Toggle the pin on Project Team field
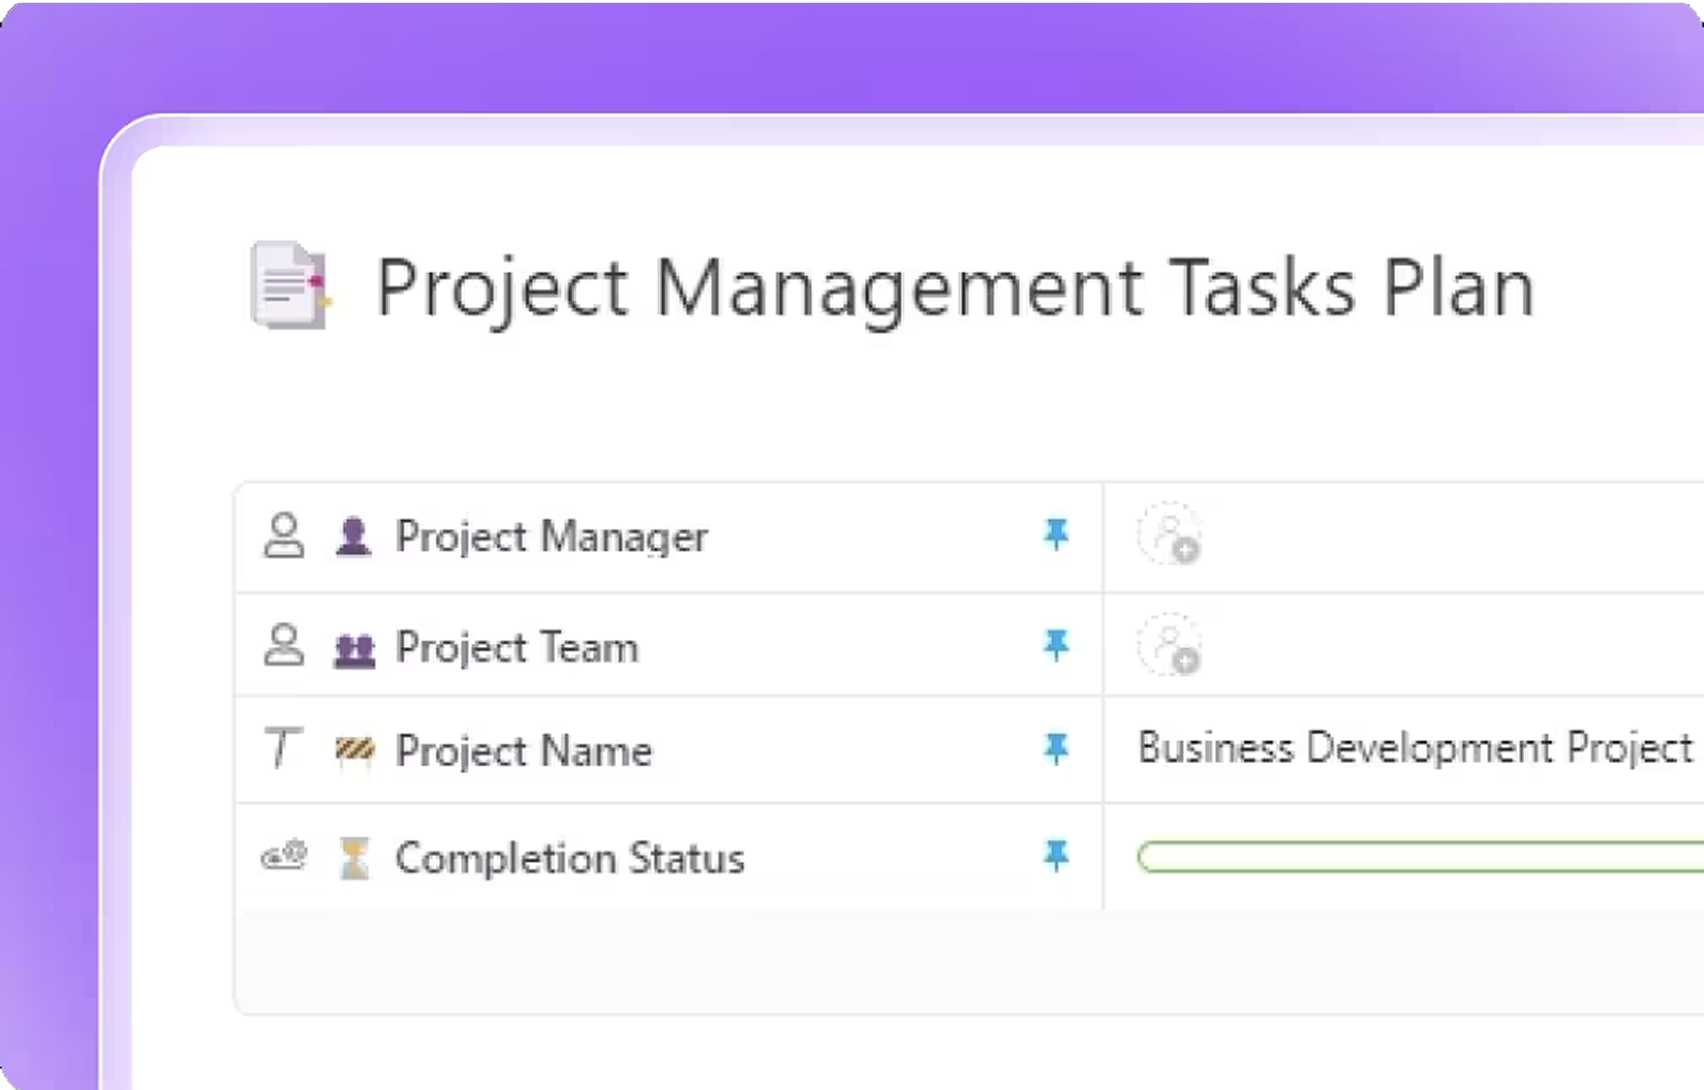 (x=1056, y=645)
